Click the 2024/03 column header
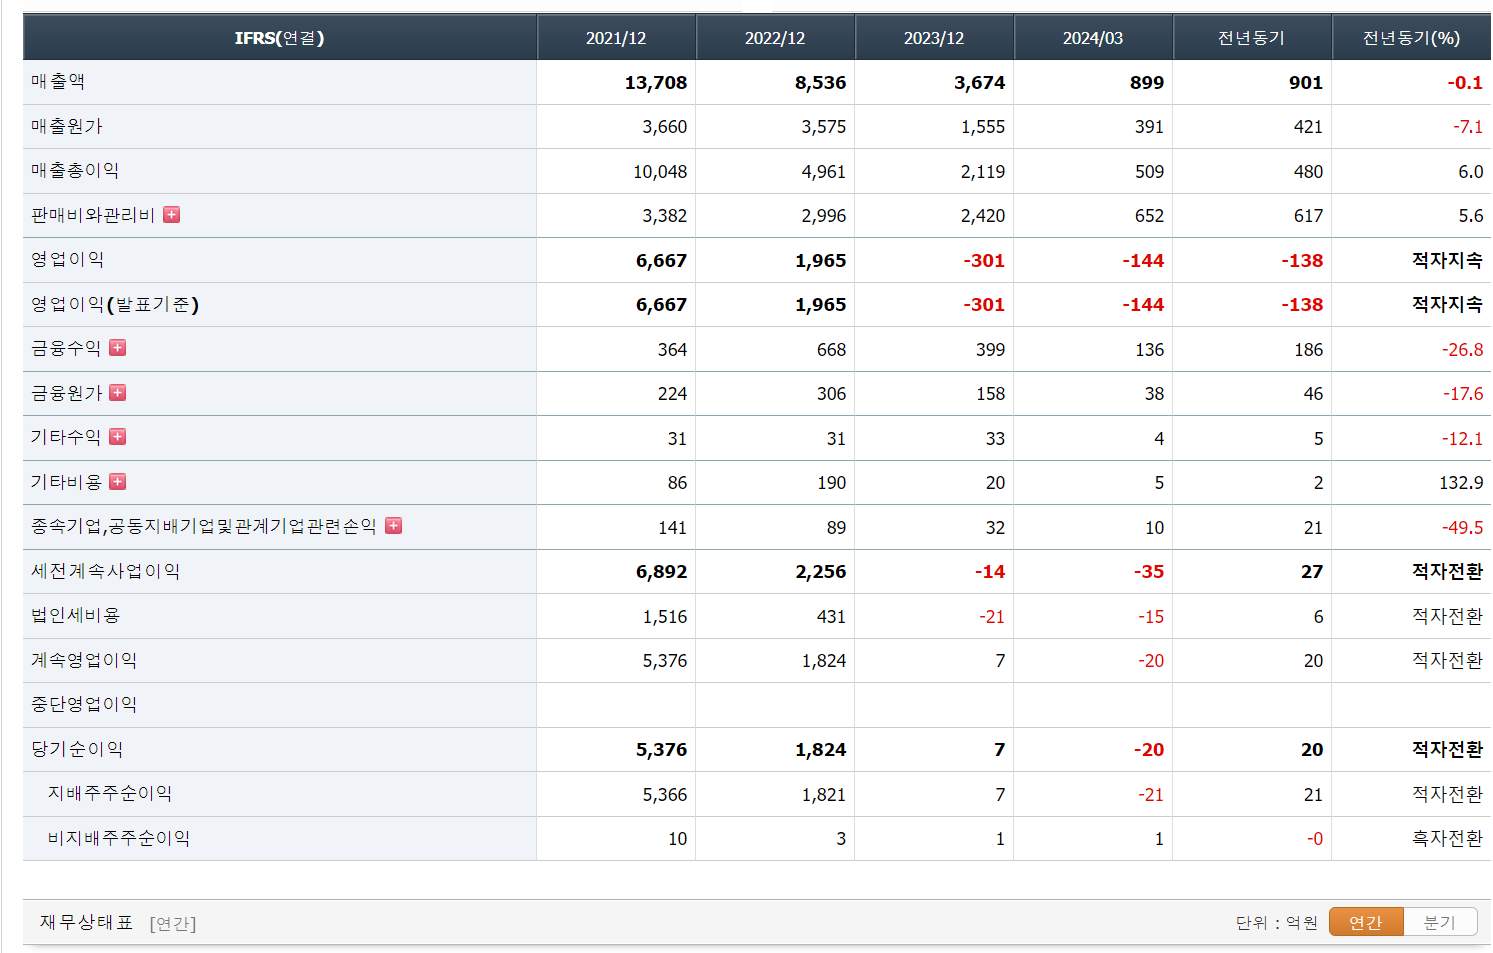This screenshot has width=1493, height=953. 1093,38
